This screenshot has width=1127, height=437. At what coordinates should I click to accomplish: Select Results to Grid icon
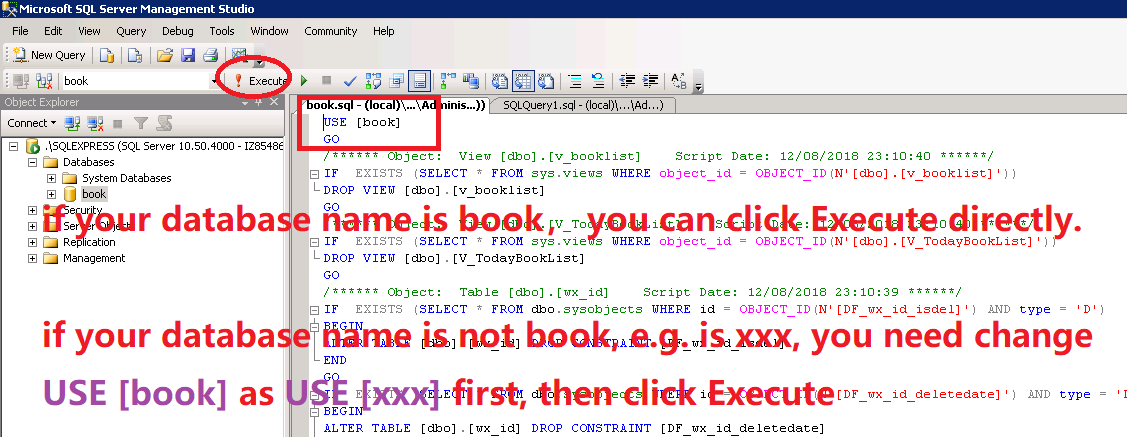523,81
